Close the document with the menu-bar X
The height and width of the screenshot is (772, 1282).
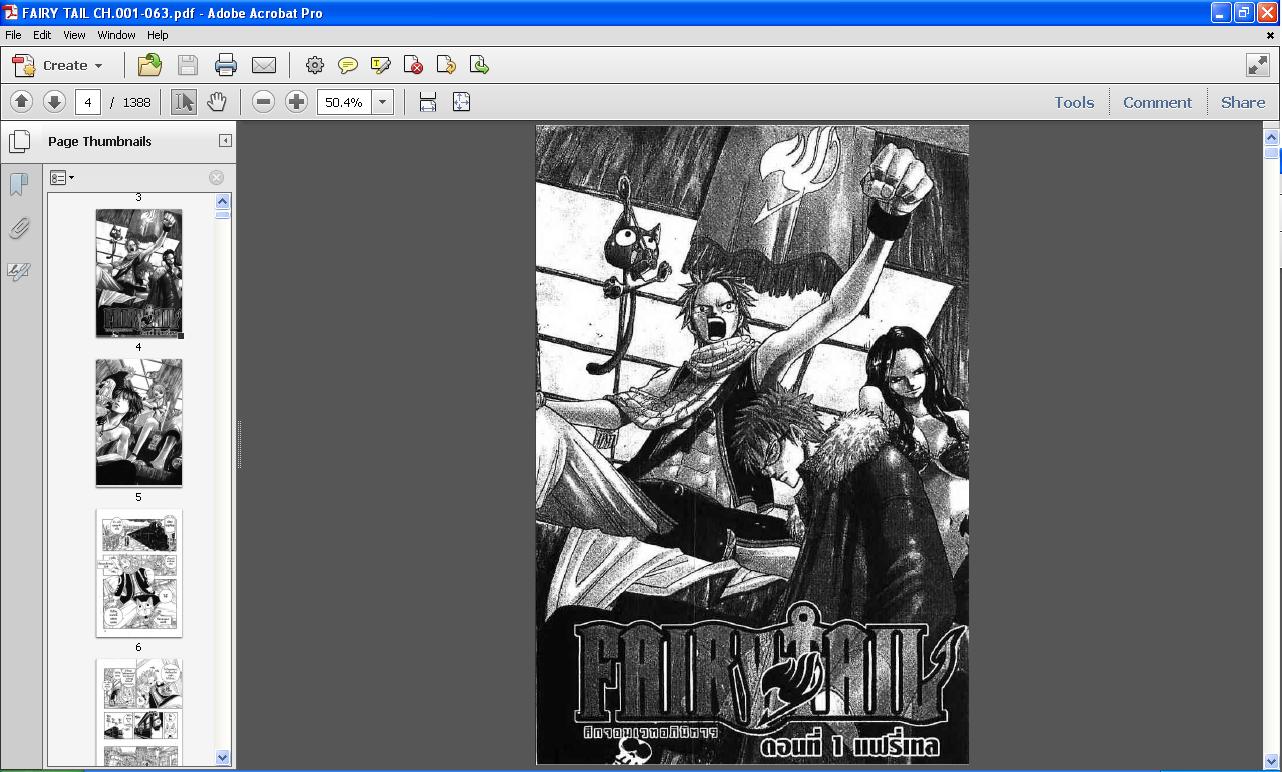[x=1270, y=35]
